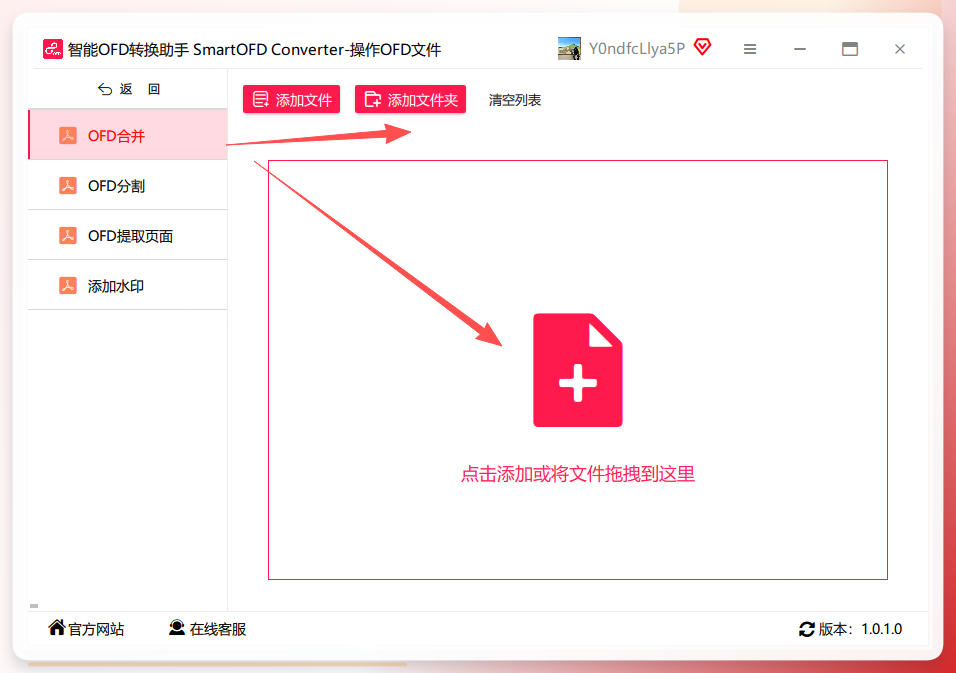Click the version number 1.0.1.0
The height and width of the screenshot is (673, 956).
pos(881,629)
